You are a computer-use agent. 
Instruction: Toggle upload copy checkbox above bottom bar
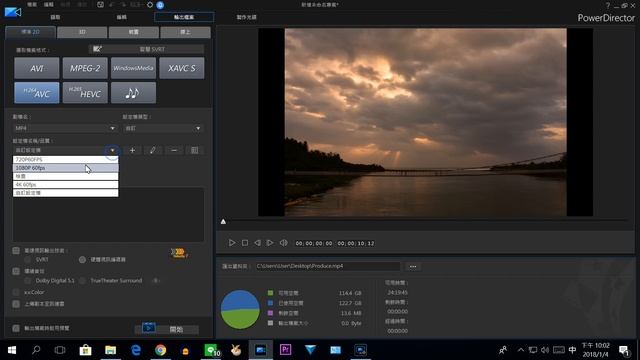tap(16, 304)
